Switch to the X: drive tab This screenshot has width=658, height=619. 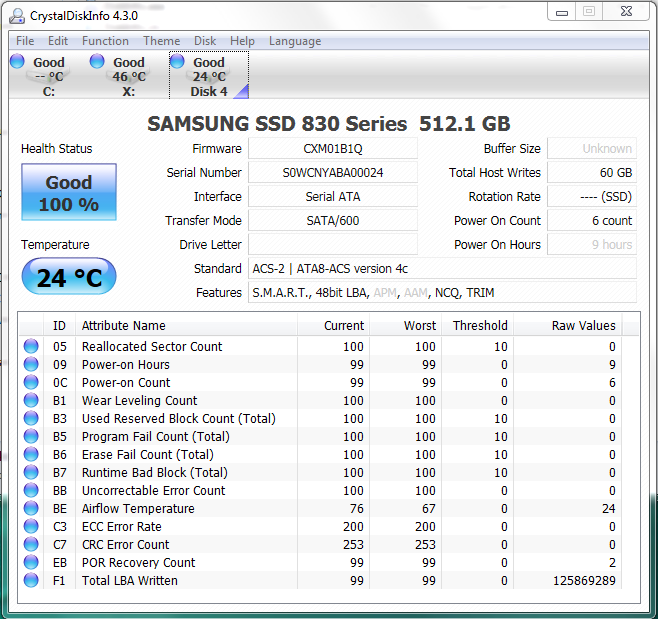click(128, 76)
